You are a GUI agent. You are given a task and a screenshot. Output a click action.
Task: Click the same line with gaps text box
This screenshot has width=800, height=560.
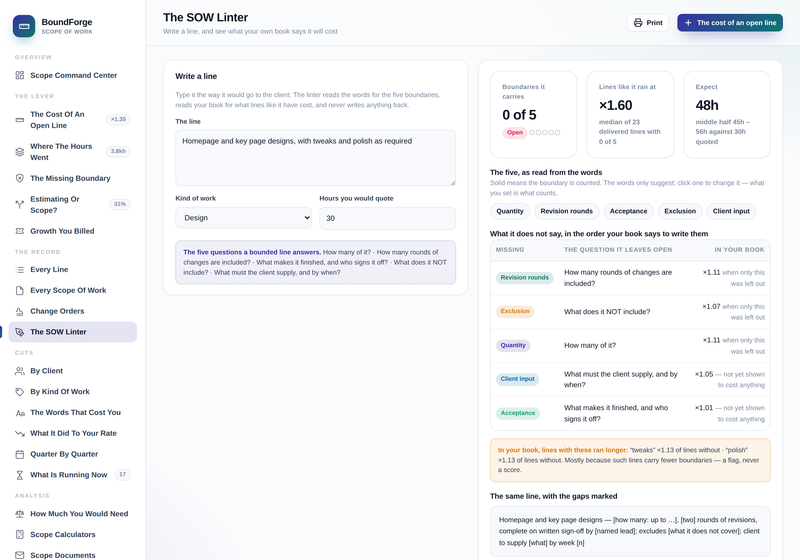(x=630, y=531)
